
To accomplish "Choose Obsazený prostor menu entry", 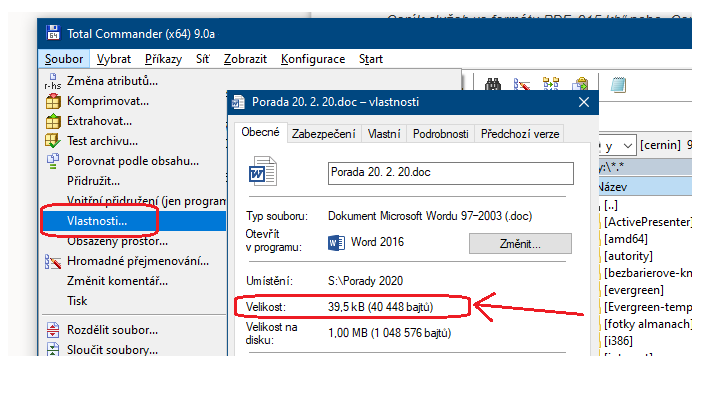I will tap(117, 241).
